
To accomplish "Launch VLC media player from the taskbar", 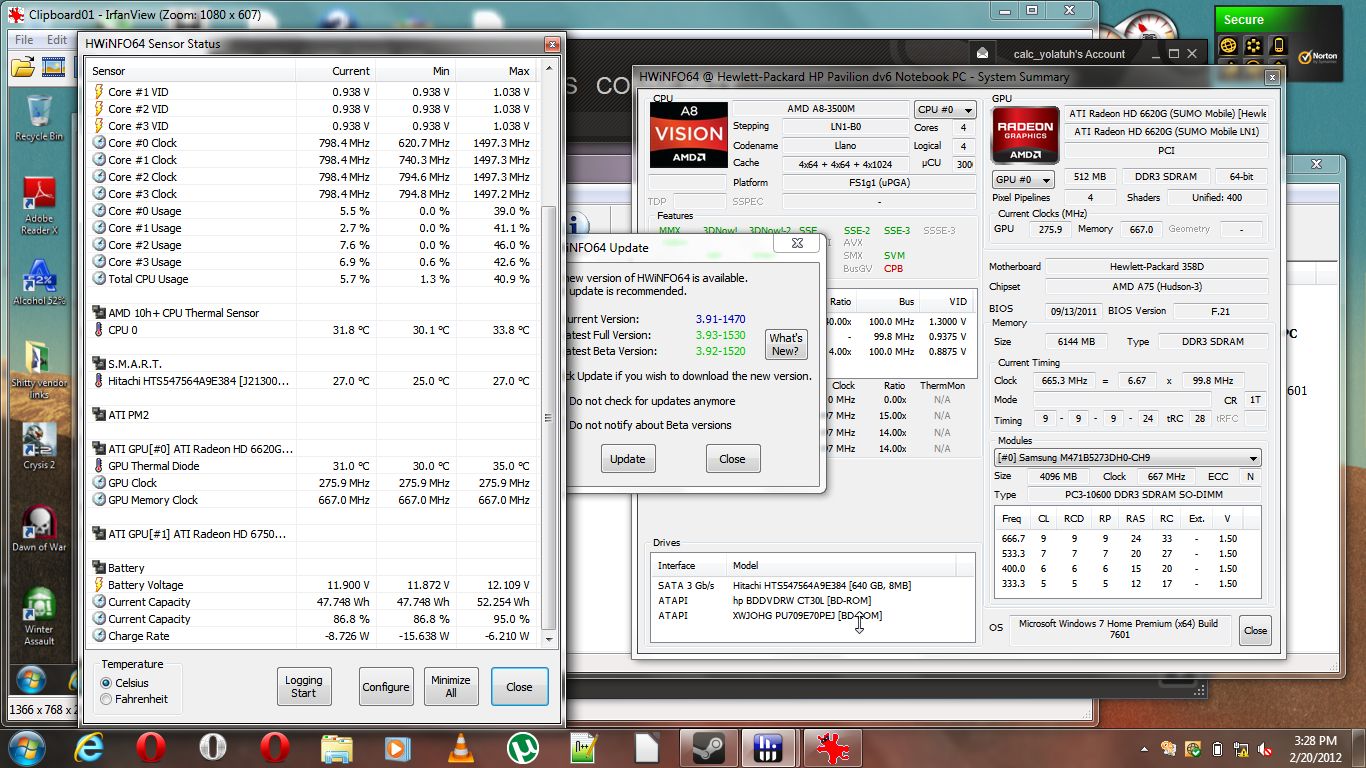I will pos(459,747).
